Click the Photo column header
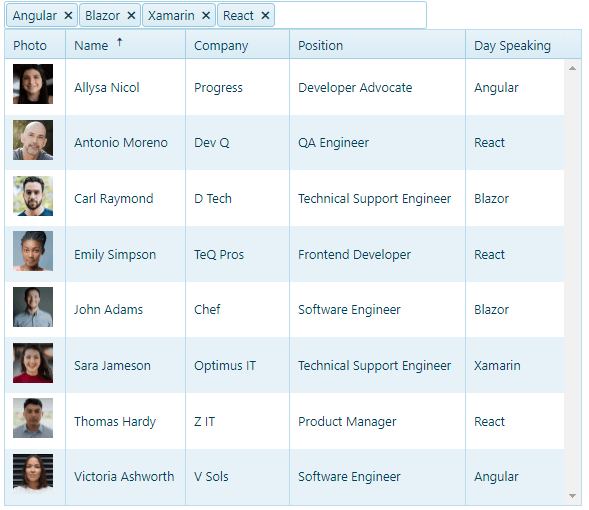589x510 pixels. [35, 45]
